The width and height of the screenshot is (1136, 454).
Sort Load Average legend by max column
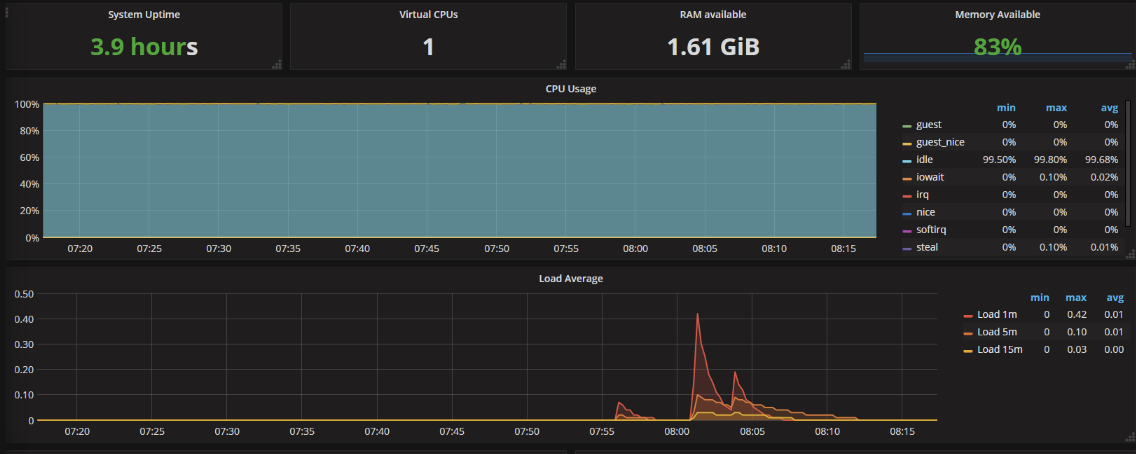coord(1075,298)
